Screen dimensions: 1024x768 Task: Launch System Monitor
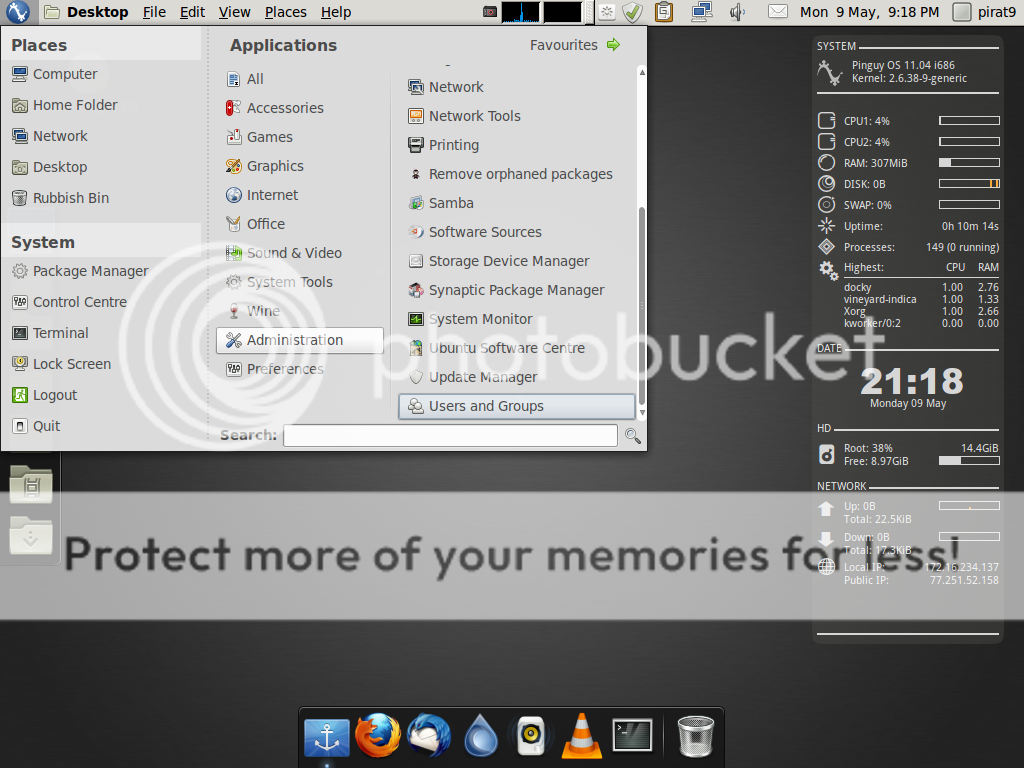tap(516, 319)
